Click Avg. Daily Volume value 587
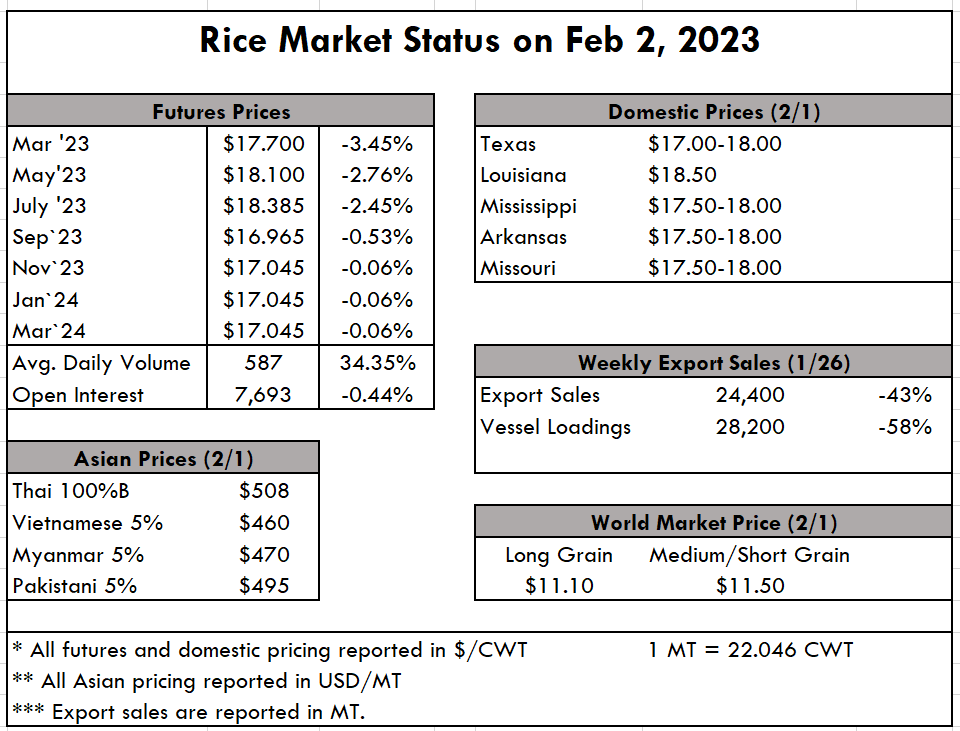The image size is (960, 731). (263, 363)
